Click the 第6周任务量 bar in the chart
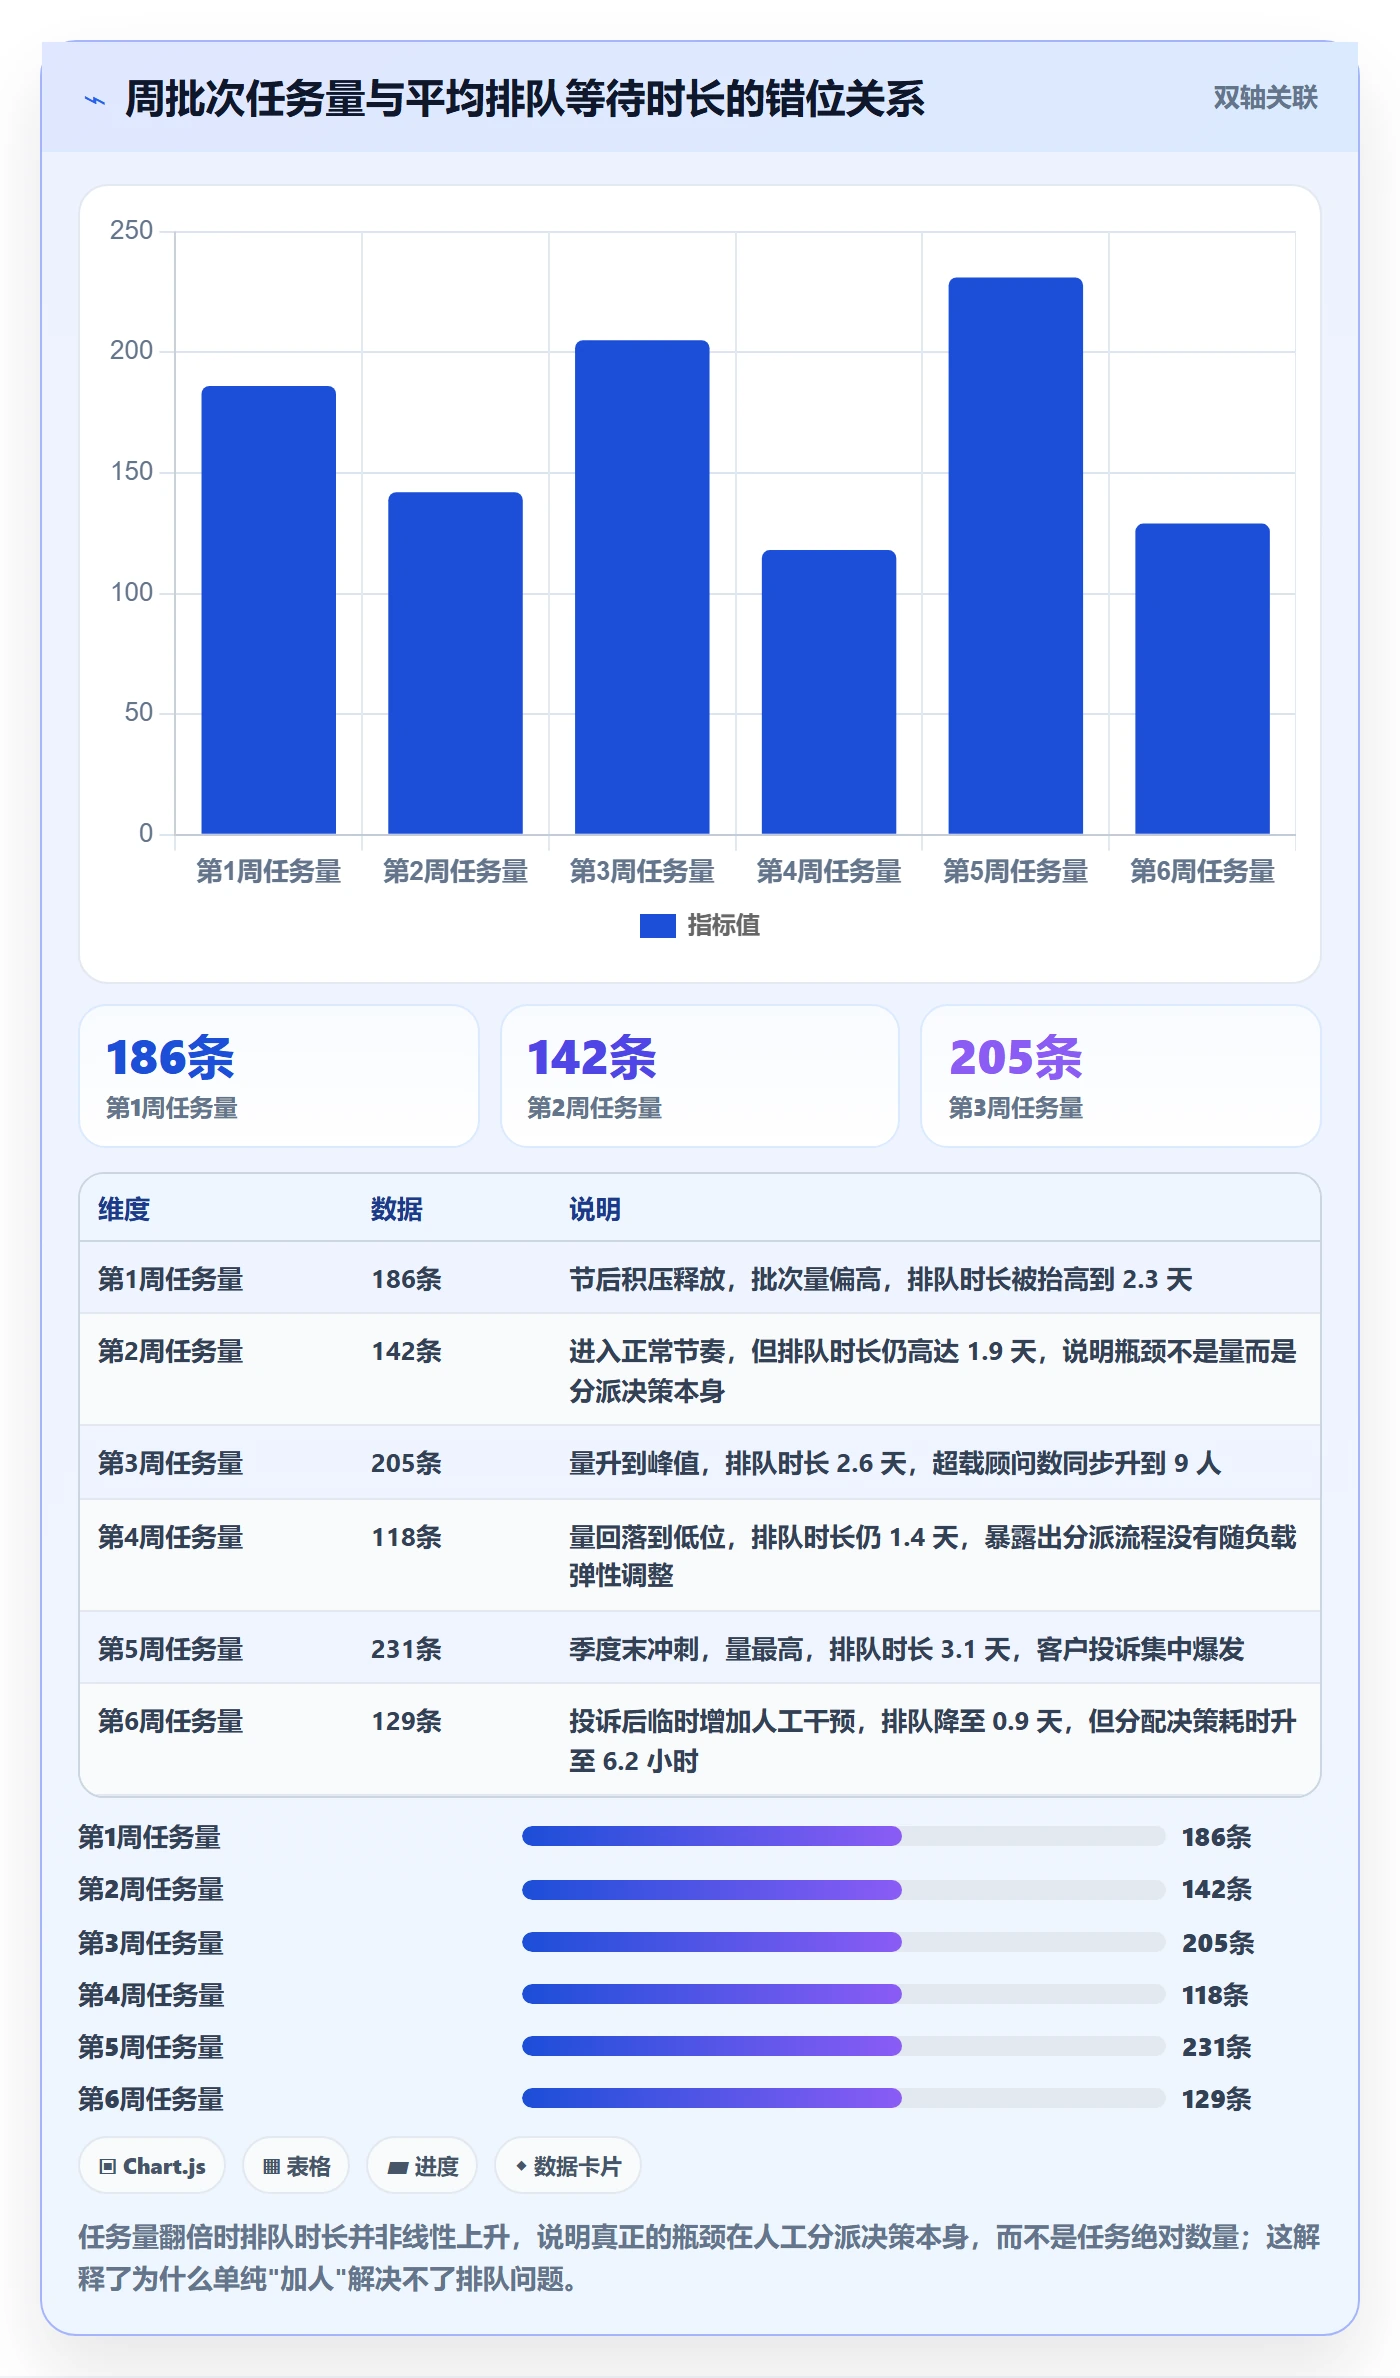 (x=1202, y=679)
